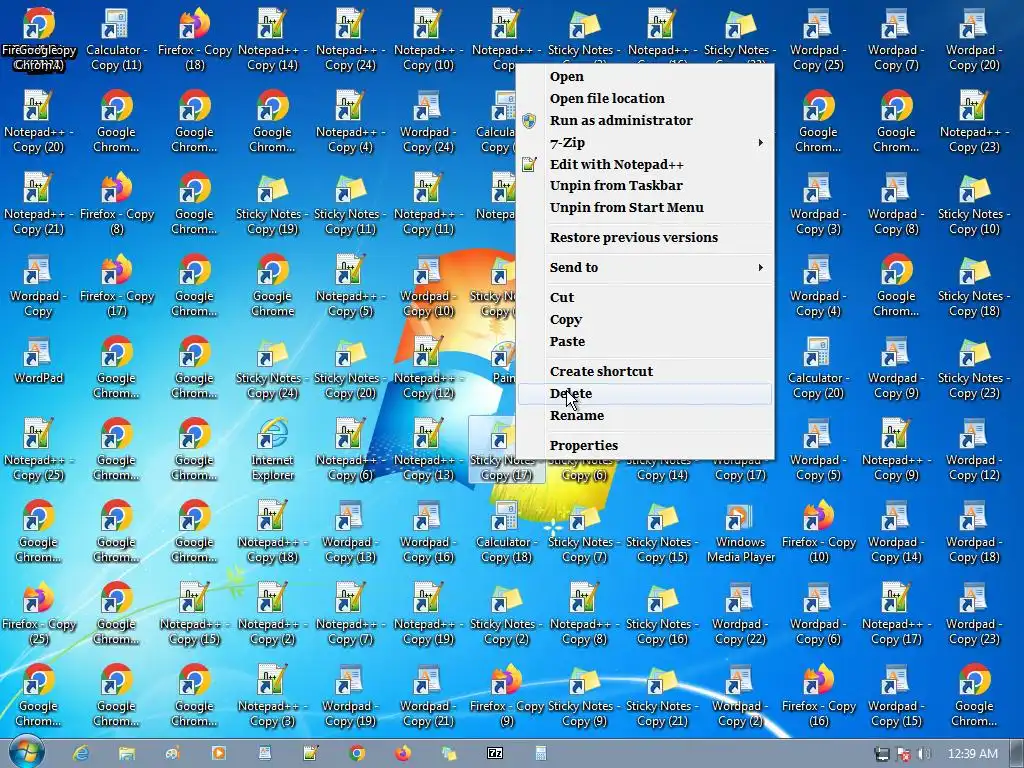Select the Notepad++ - Copy (3) desktop icon
Image resolution: width=1024 pixels, height=768 pixels.
[x=272, y=696]
